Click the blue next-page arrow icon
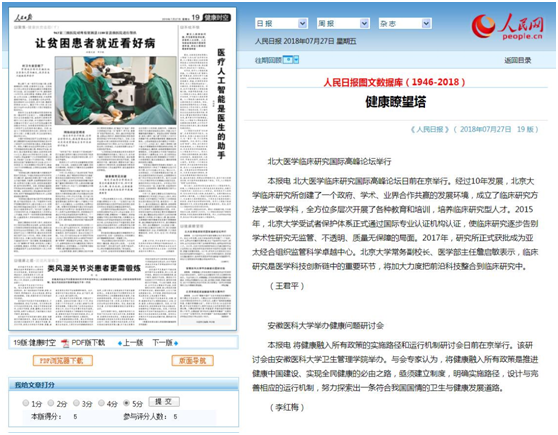The height and width of the screenshot is (435, 558). (176, 344)
